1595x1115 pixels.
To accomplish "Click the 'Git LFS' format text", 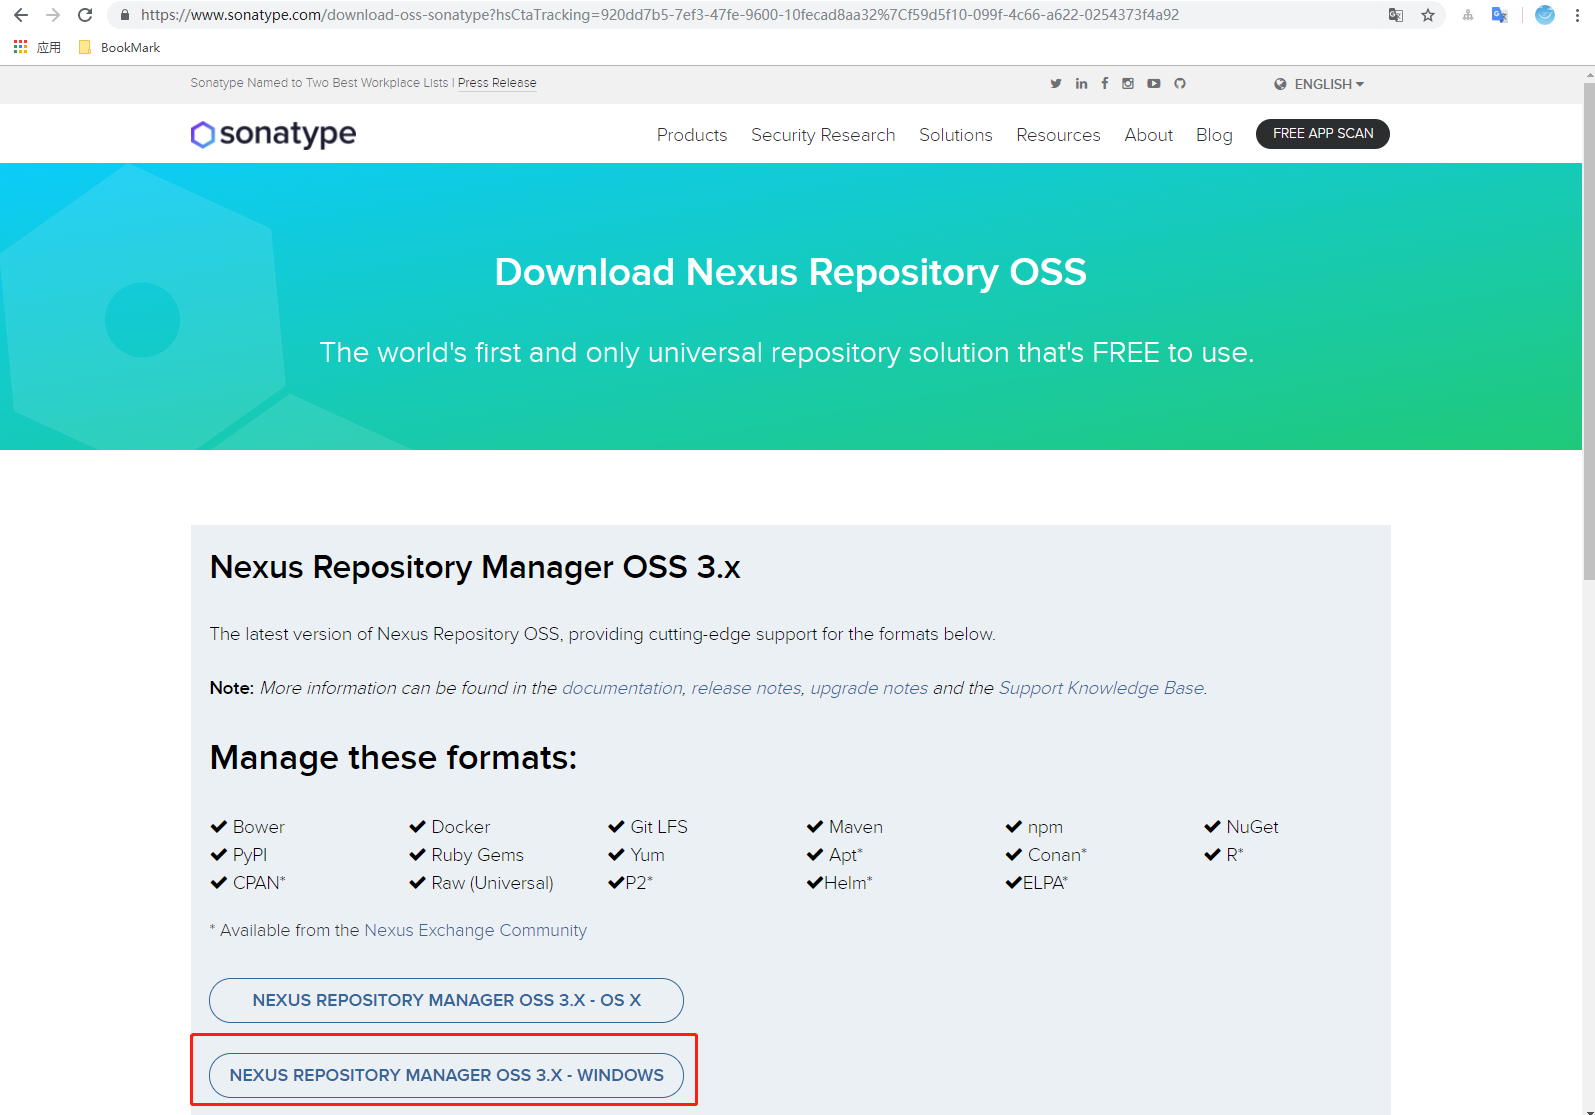I will click(659, 827).
